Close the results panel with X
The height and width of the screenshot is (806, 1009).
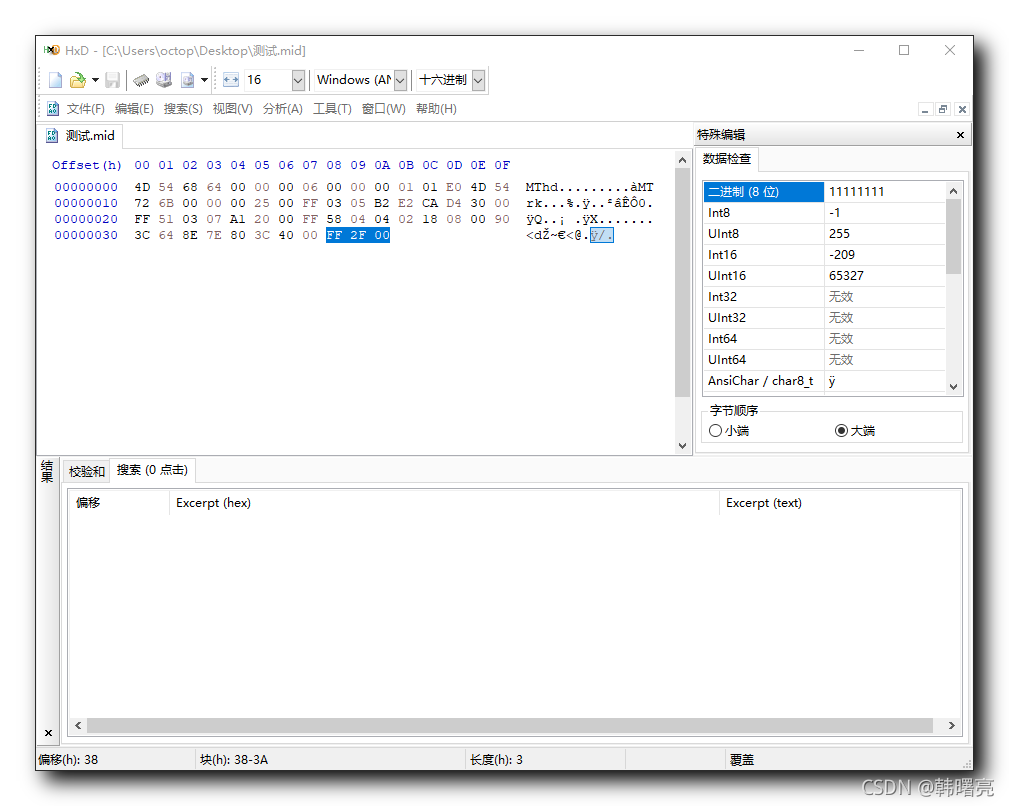[48, 733]
